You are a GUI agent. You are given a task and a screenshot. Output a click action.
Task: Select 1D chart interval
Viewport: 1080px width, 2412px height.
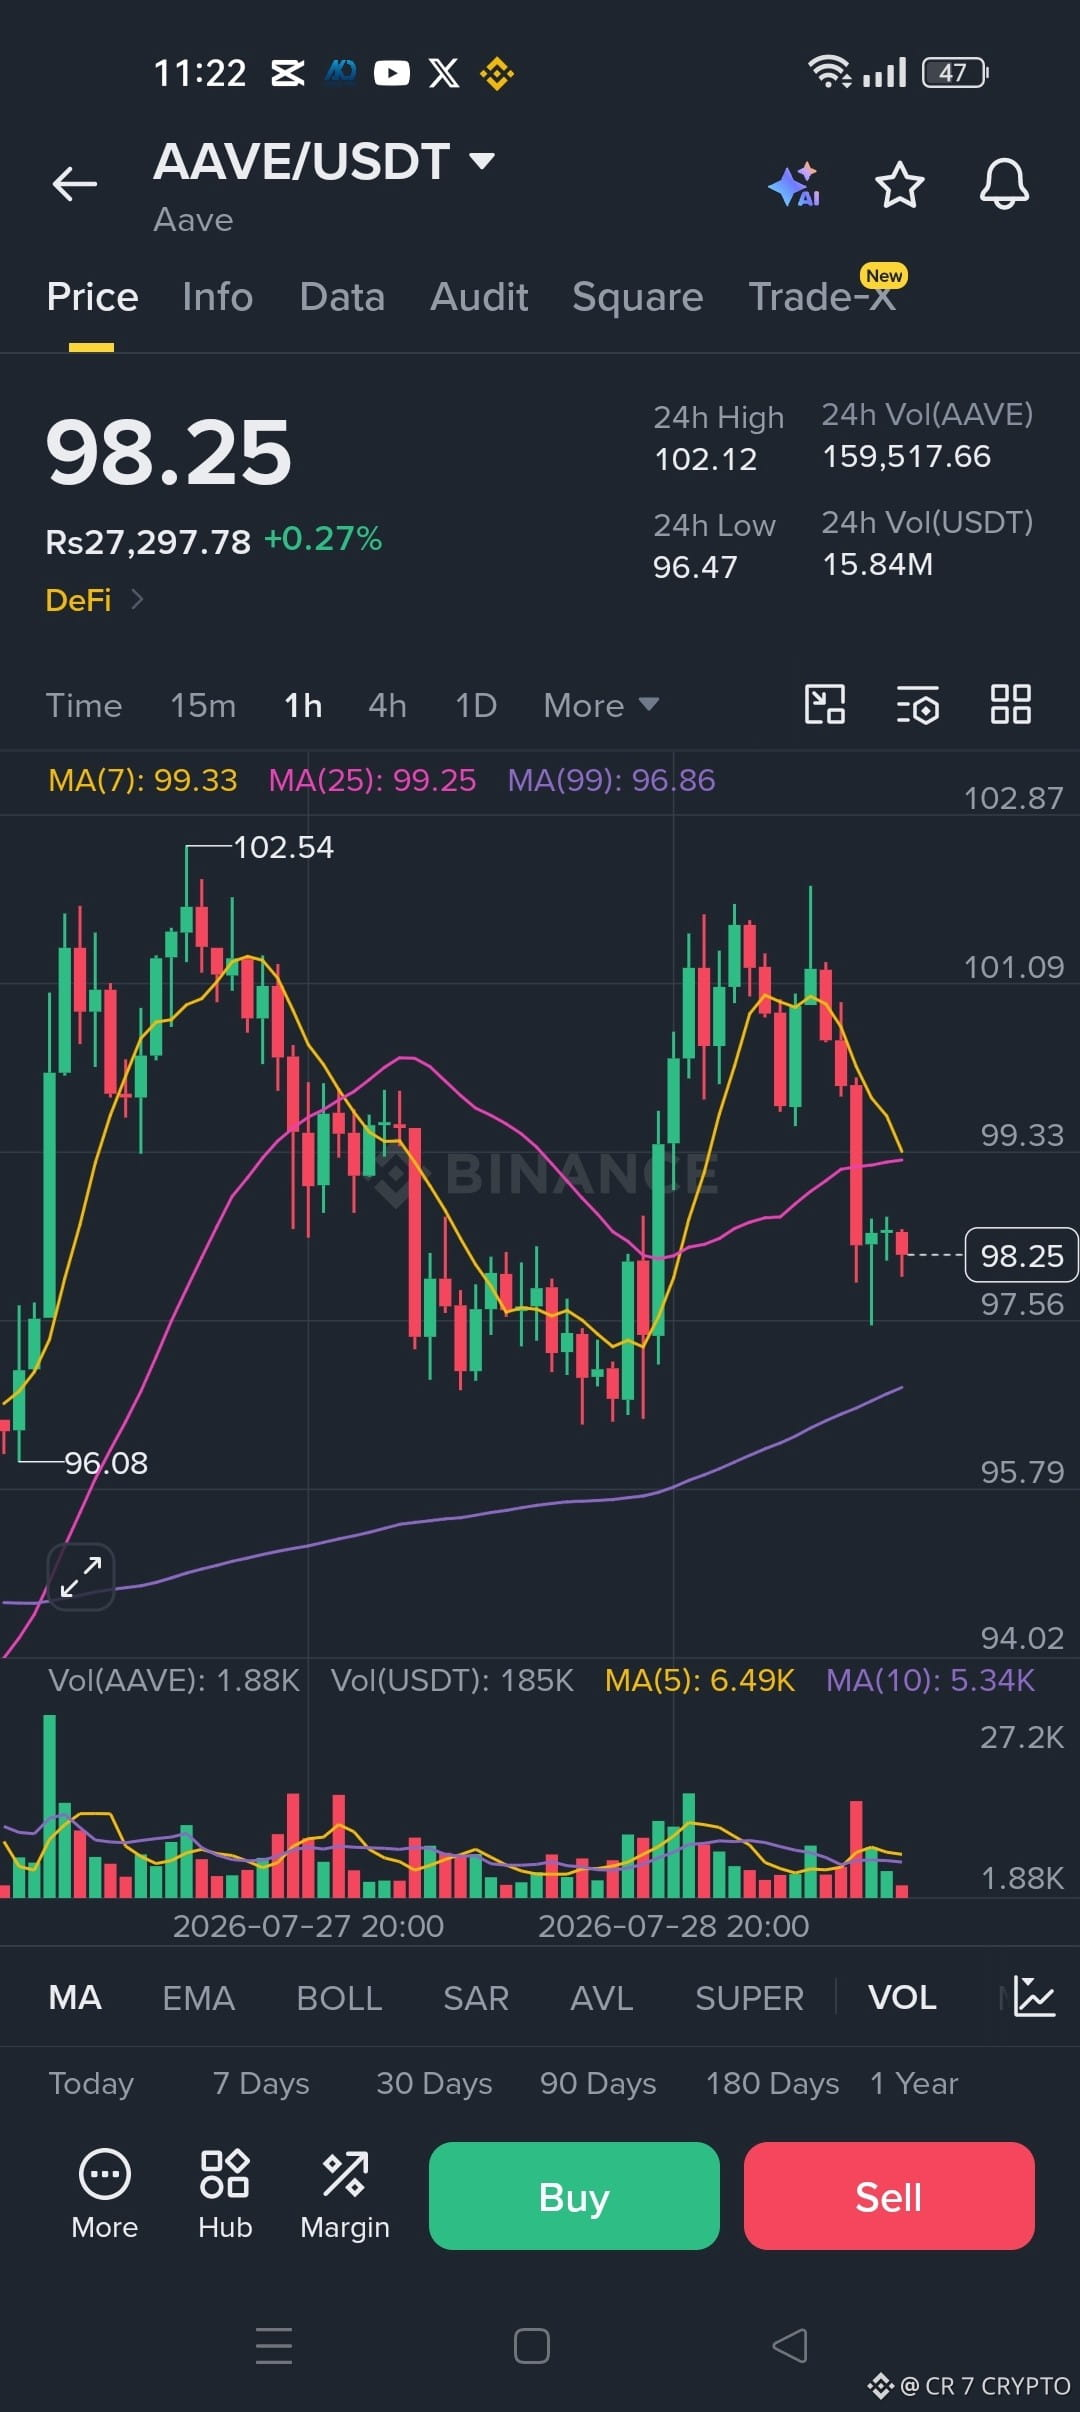point(476,705)
